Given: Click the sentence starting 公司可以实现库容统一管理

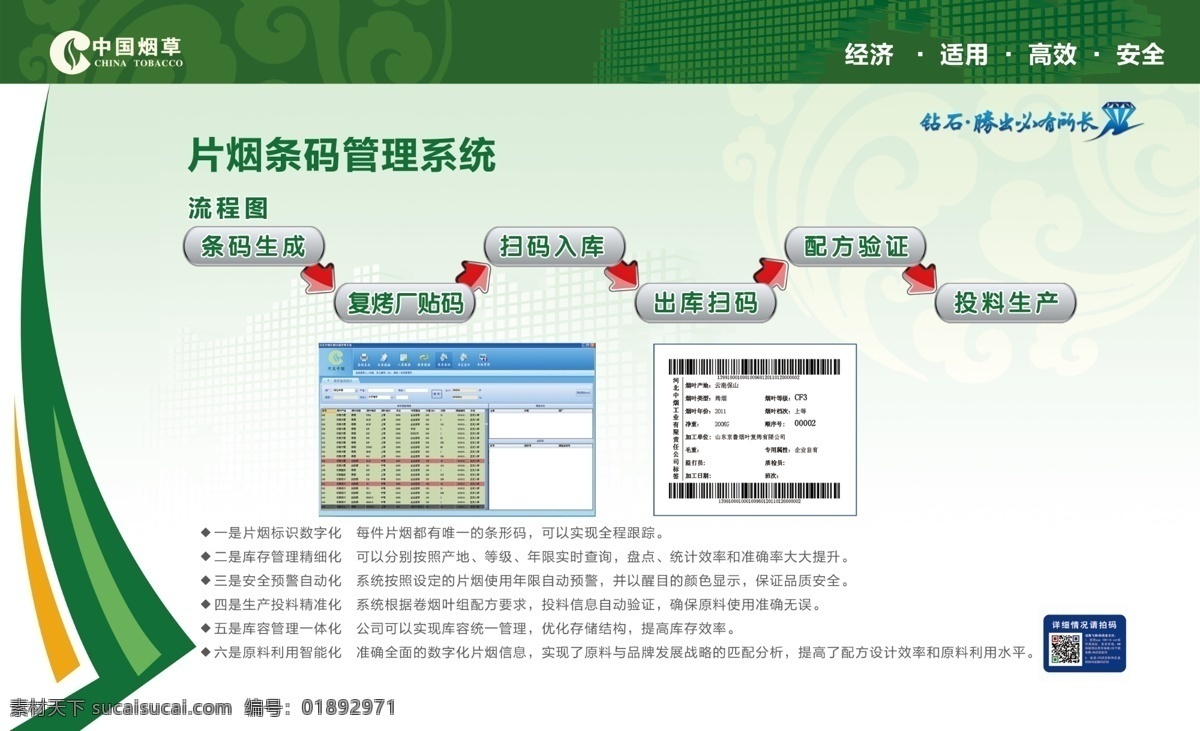Looking at the screenshot, I should point(547,629).
